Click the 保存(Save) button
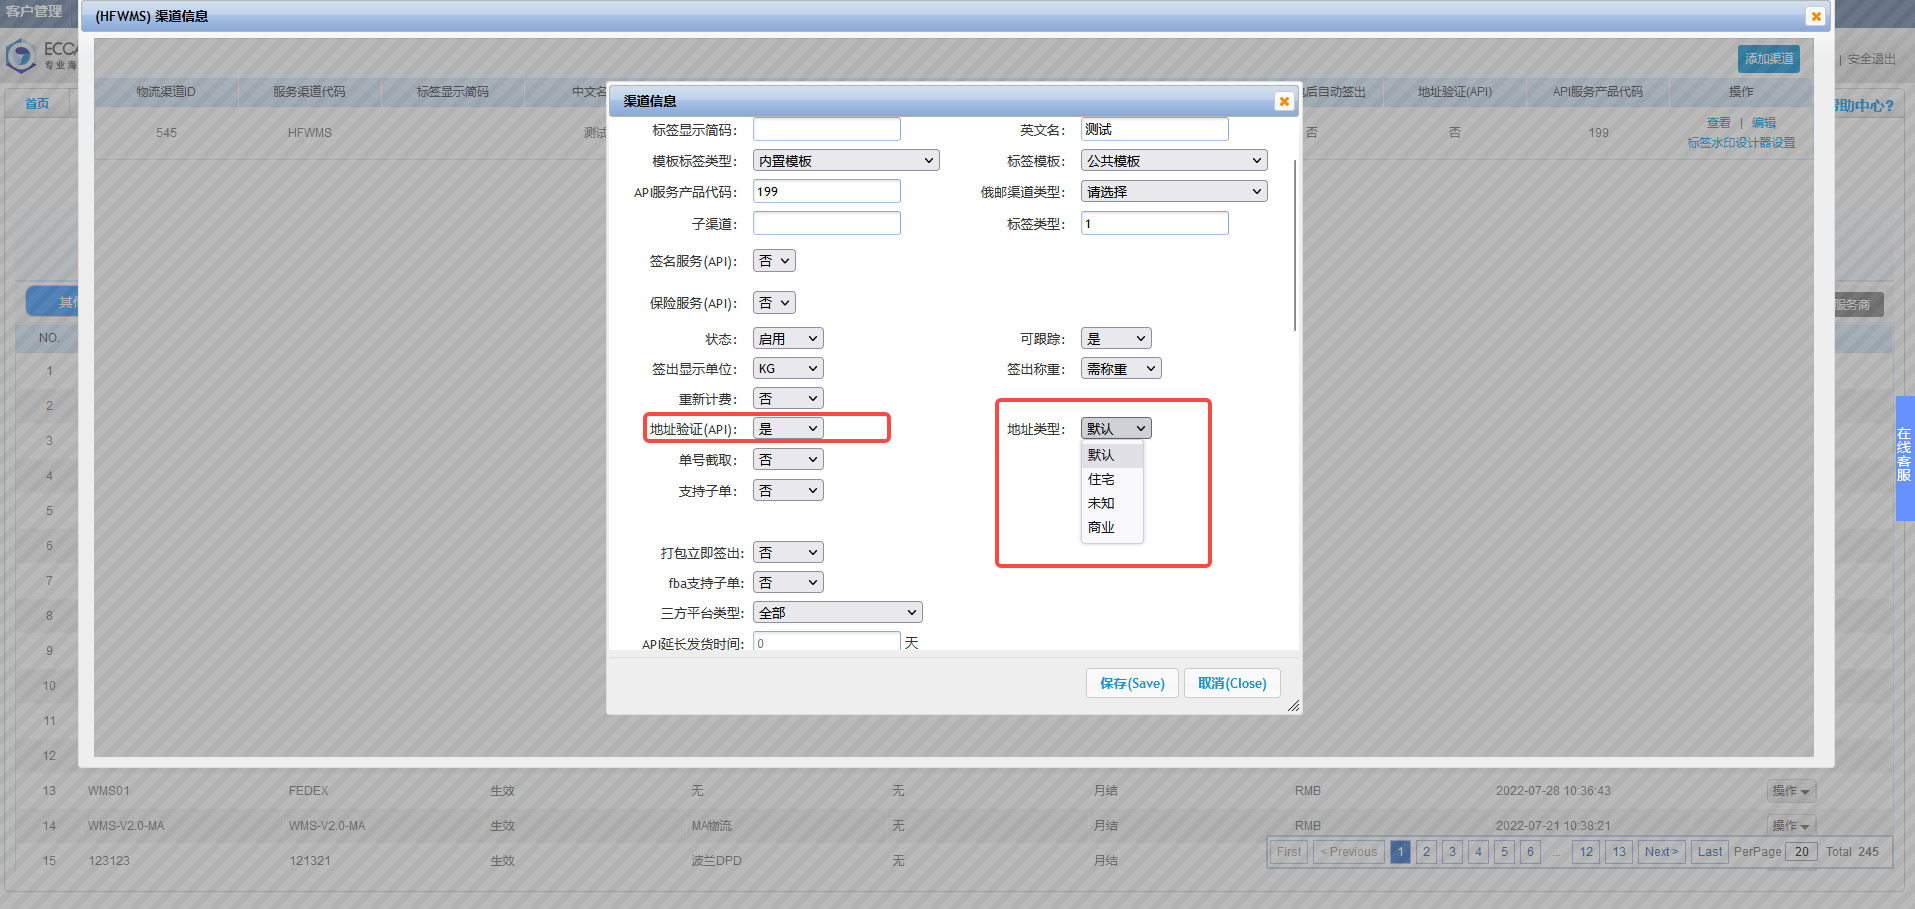 click(x=1132, y=683)
